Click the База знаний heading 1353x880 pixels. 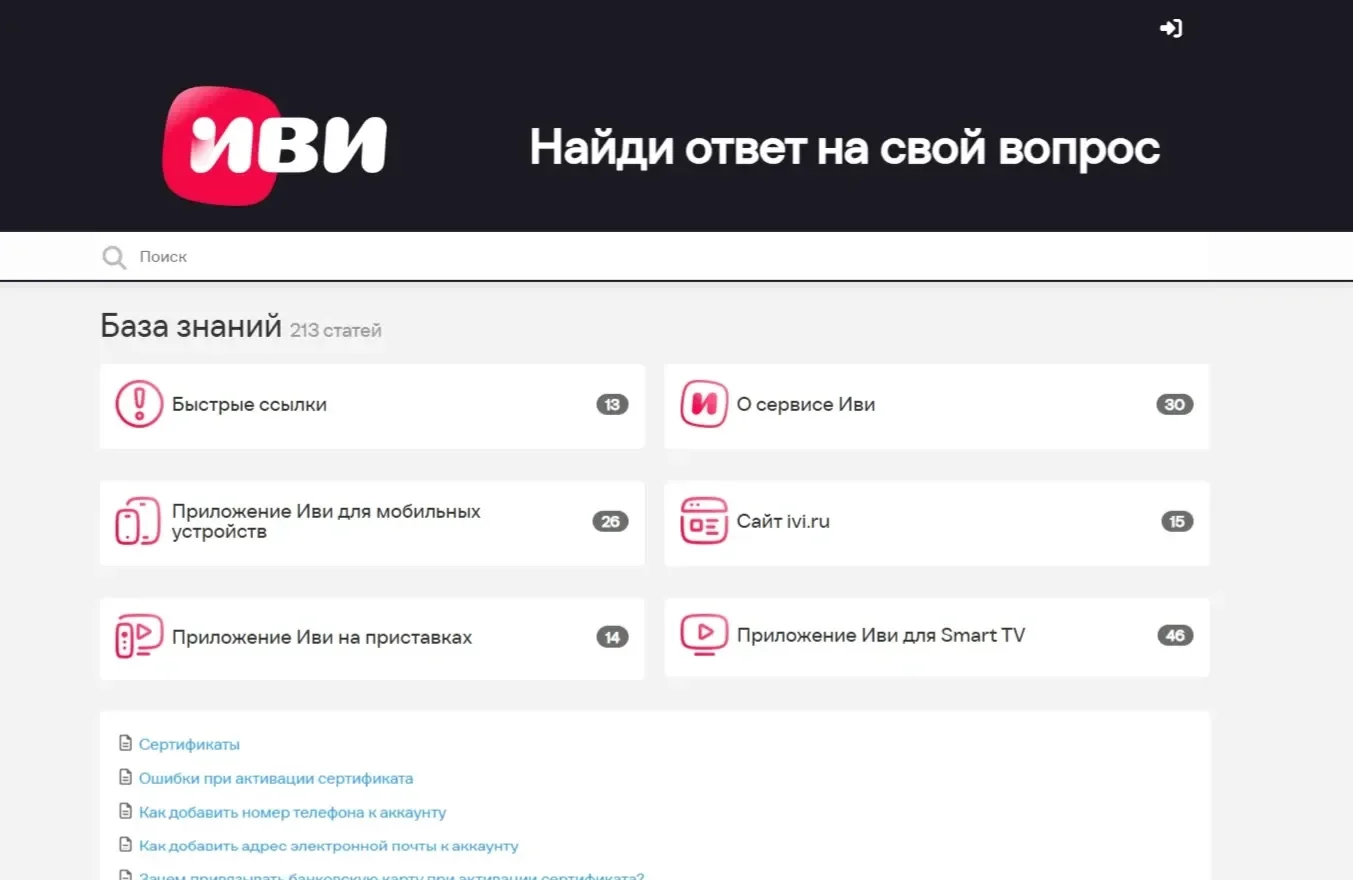pyautogui.click(x=191, y=326)
